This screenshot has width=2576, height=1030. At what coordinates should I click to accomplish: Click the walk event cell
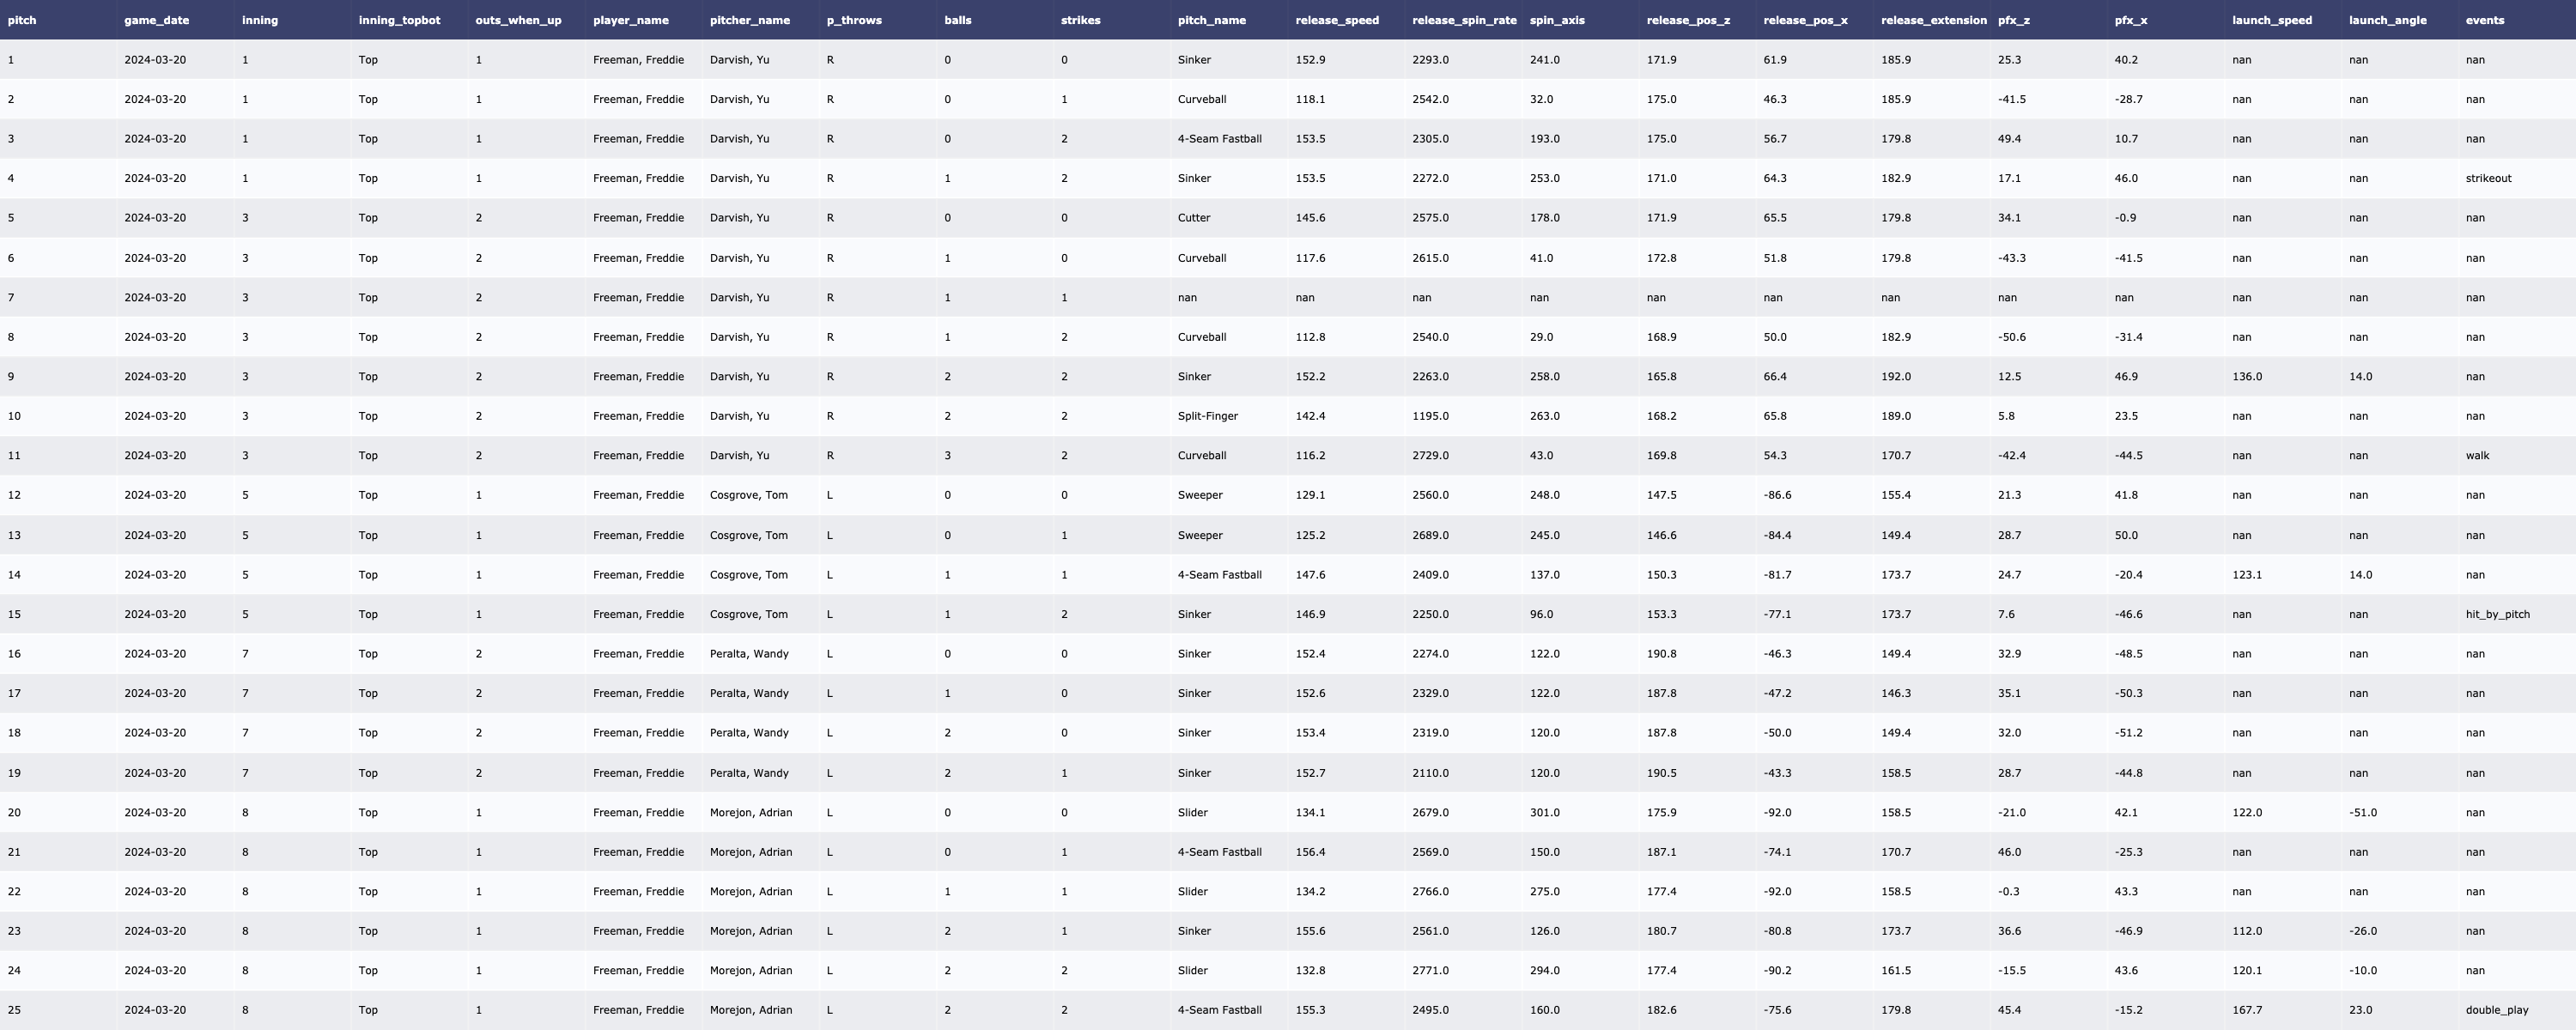[2477, 455]
